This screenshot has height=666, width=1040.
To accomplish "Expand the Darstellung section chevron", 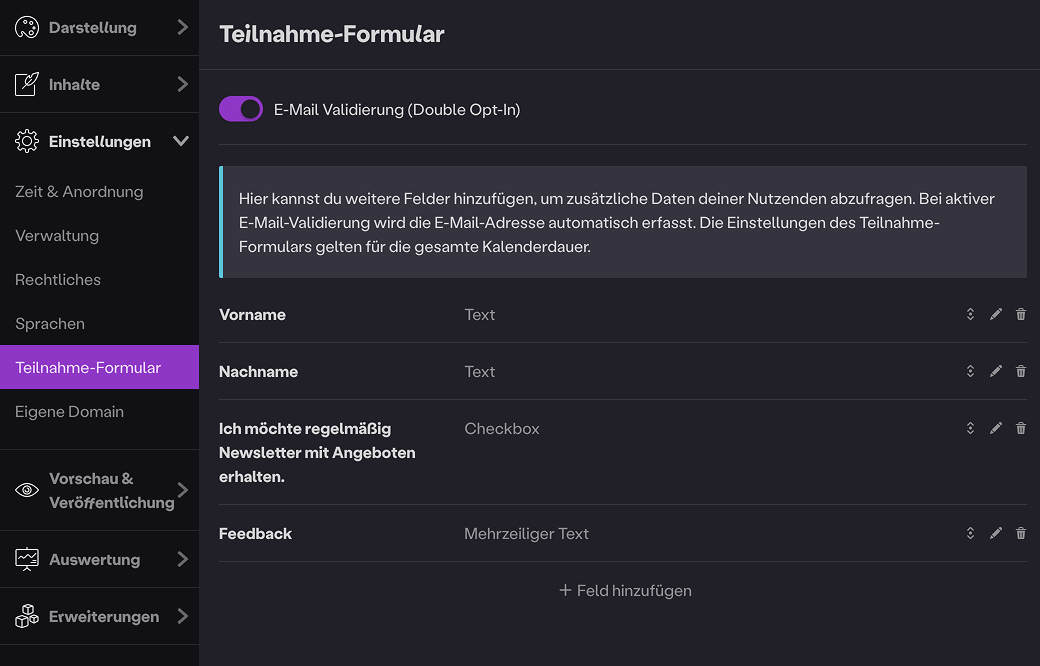I will tap(182, 28).
